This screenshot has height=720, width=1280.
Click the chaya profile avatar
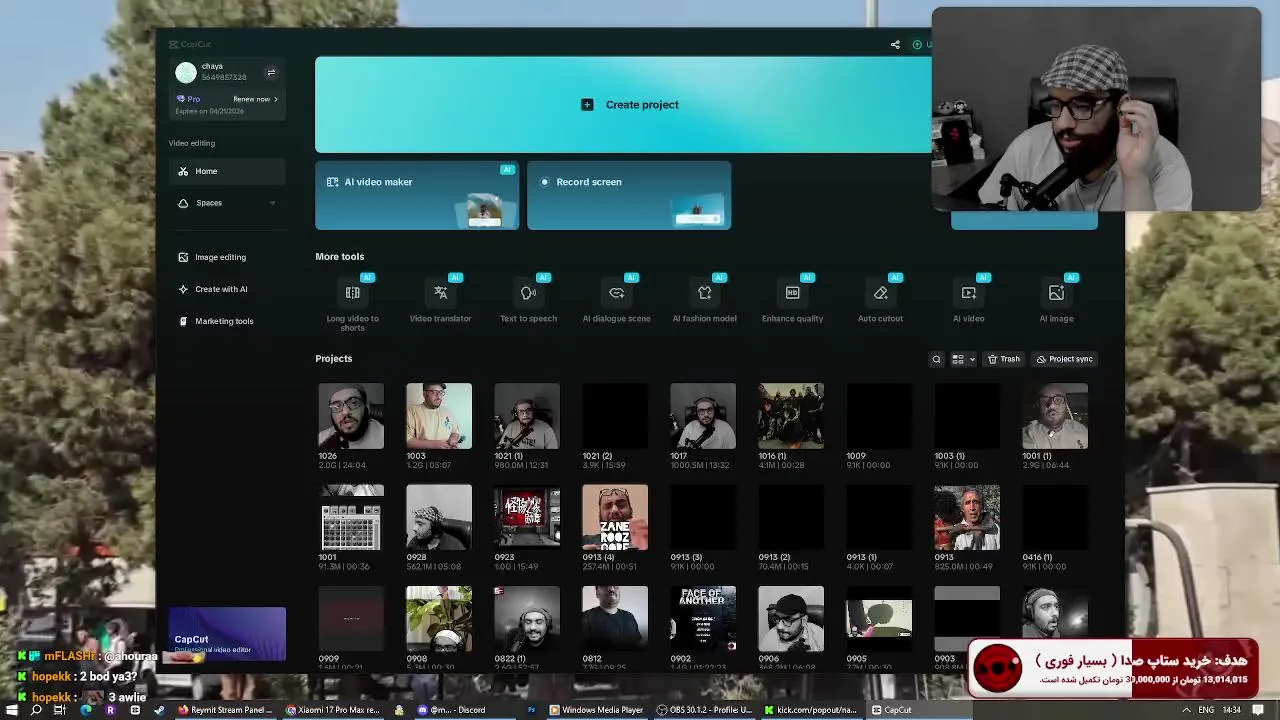[186, 72]
